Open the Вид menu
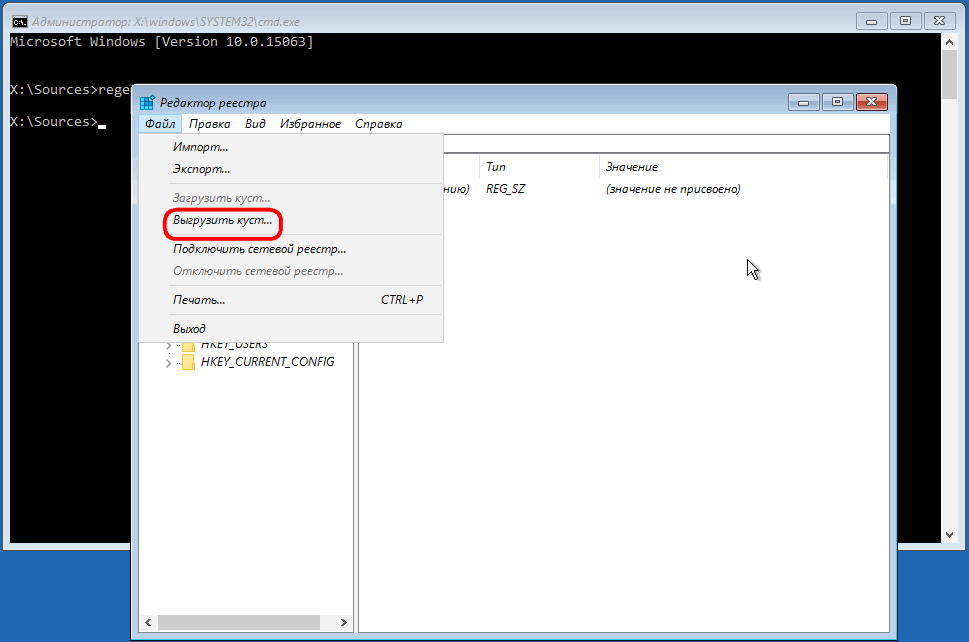Viewport: 969px width, 642px height. 255,124
